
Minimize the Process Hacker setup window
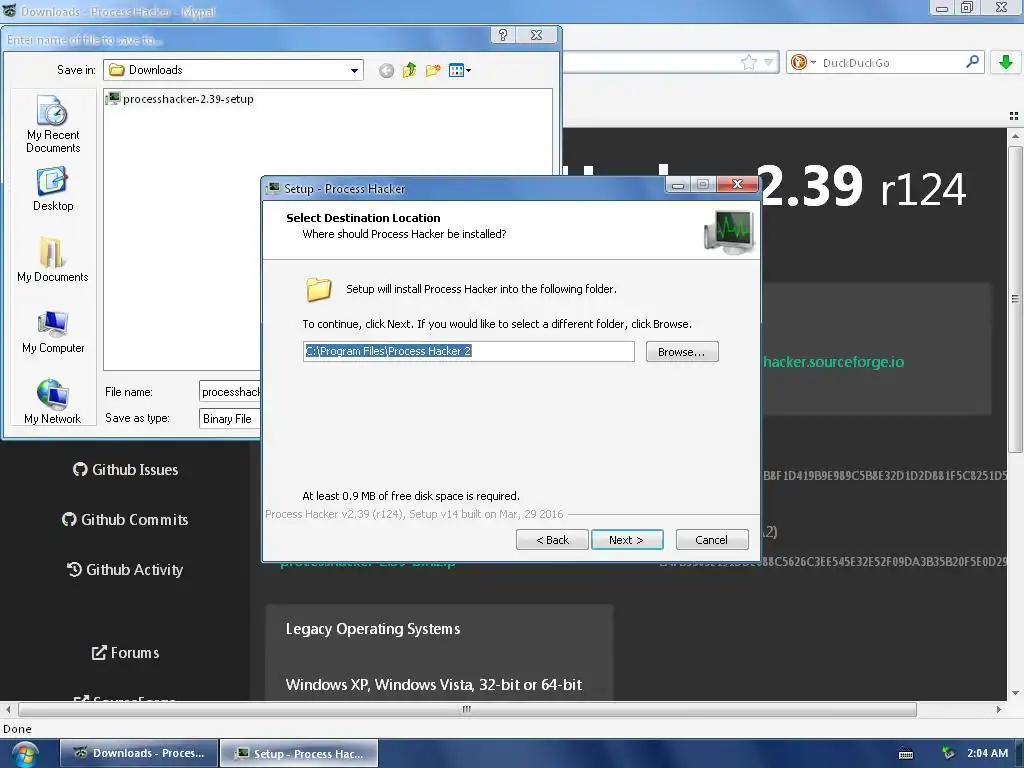tap(678, 185)
